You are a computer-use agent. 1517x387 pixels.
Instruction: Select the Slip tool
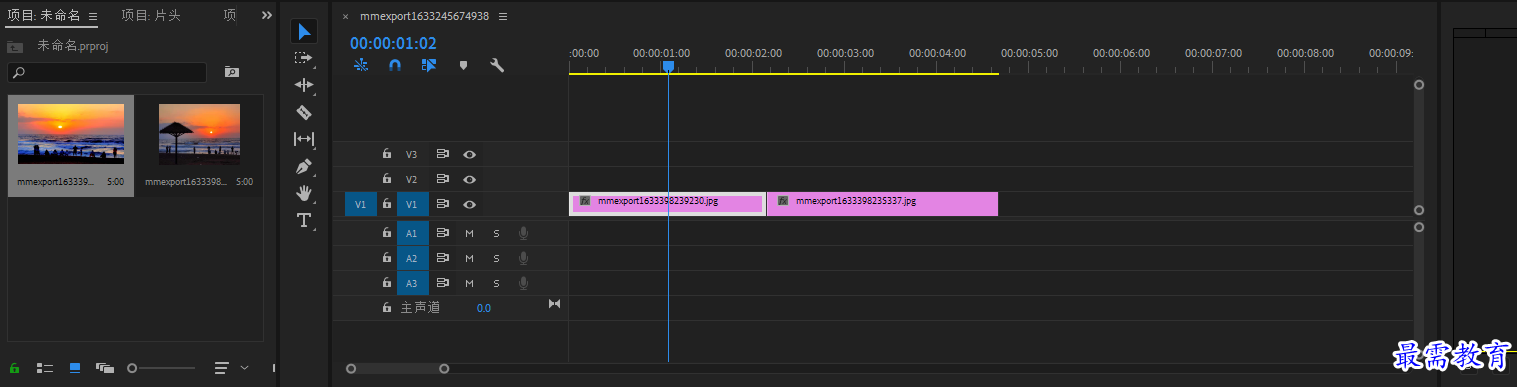[x=305, y=139]
